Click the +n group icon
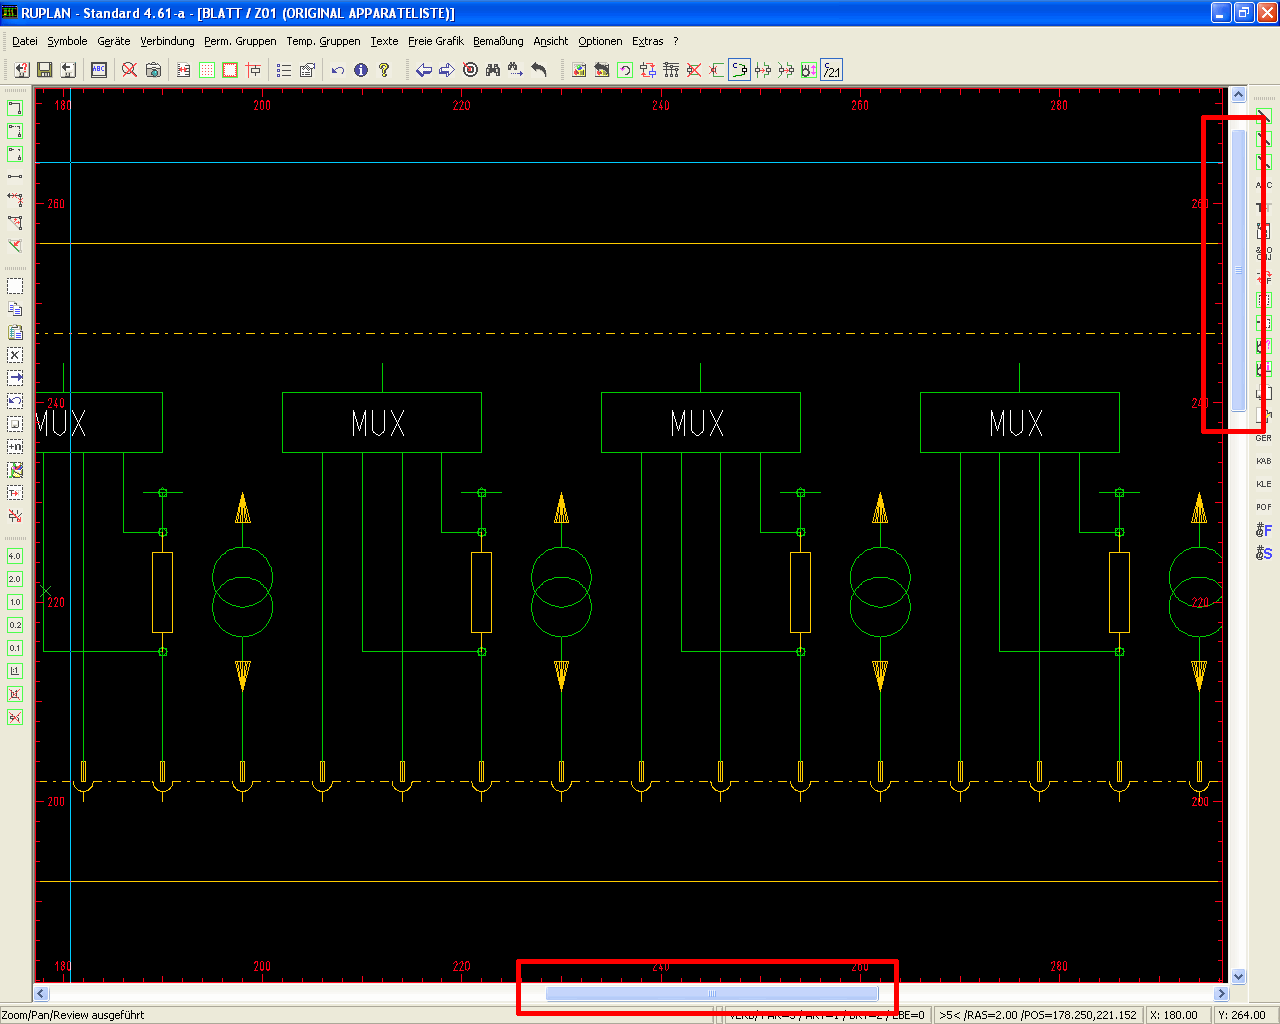Viewport: 1280px width, 1024px height. click(15, 447)
